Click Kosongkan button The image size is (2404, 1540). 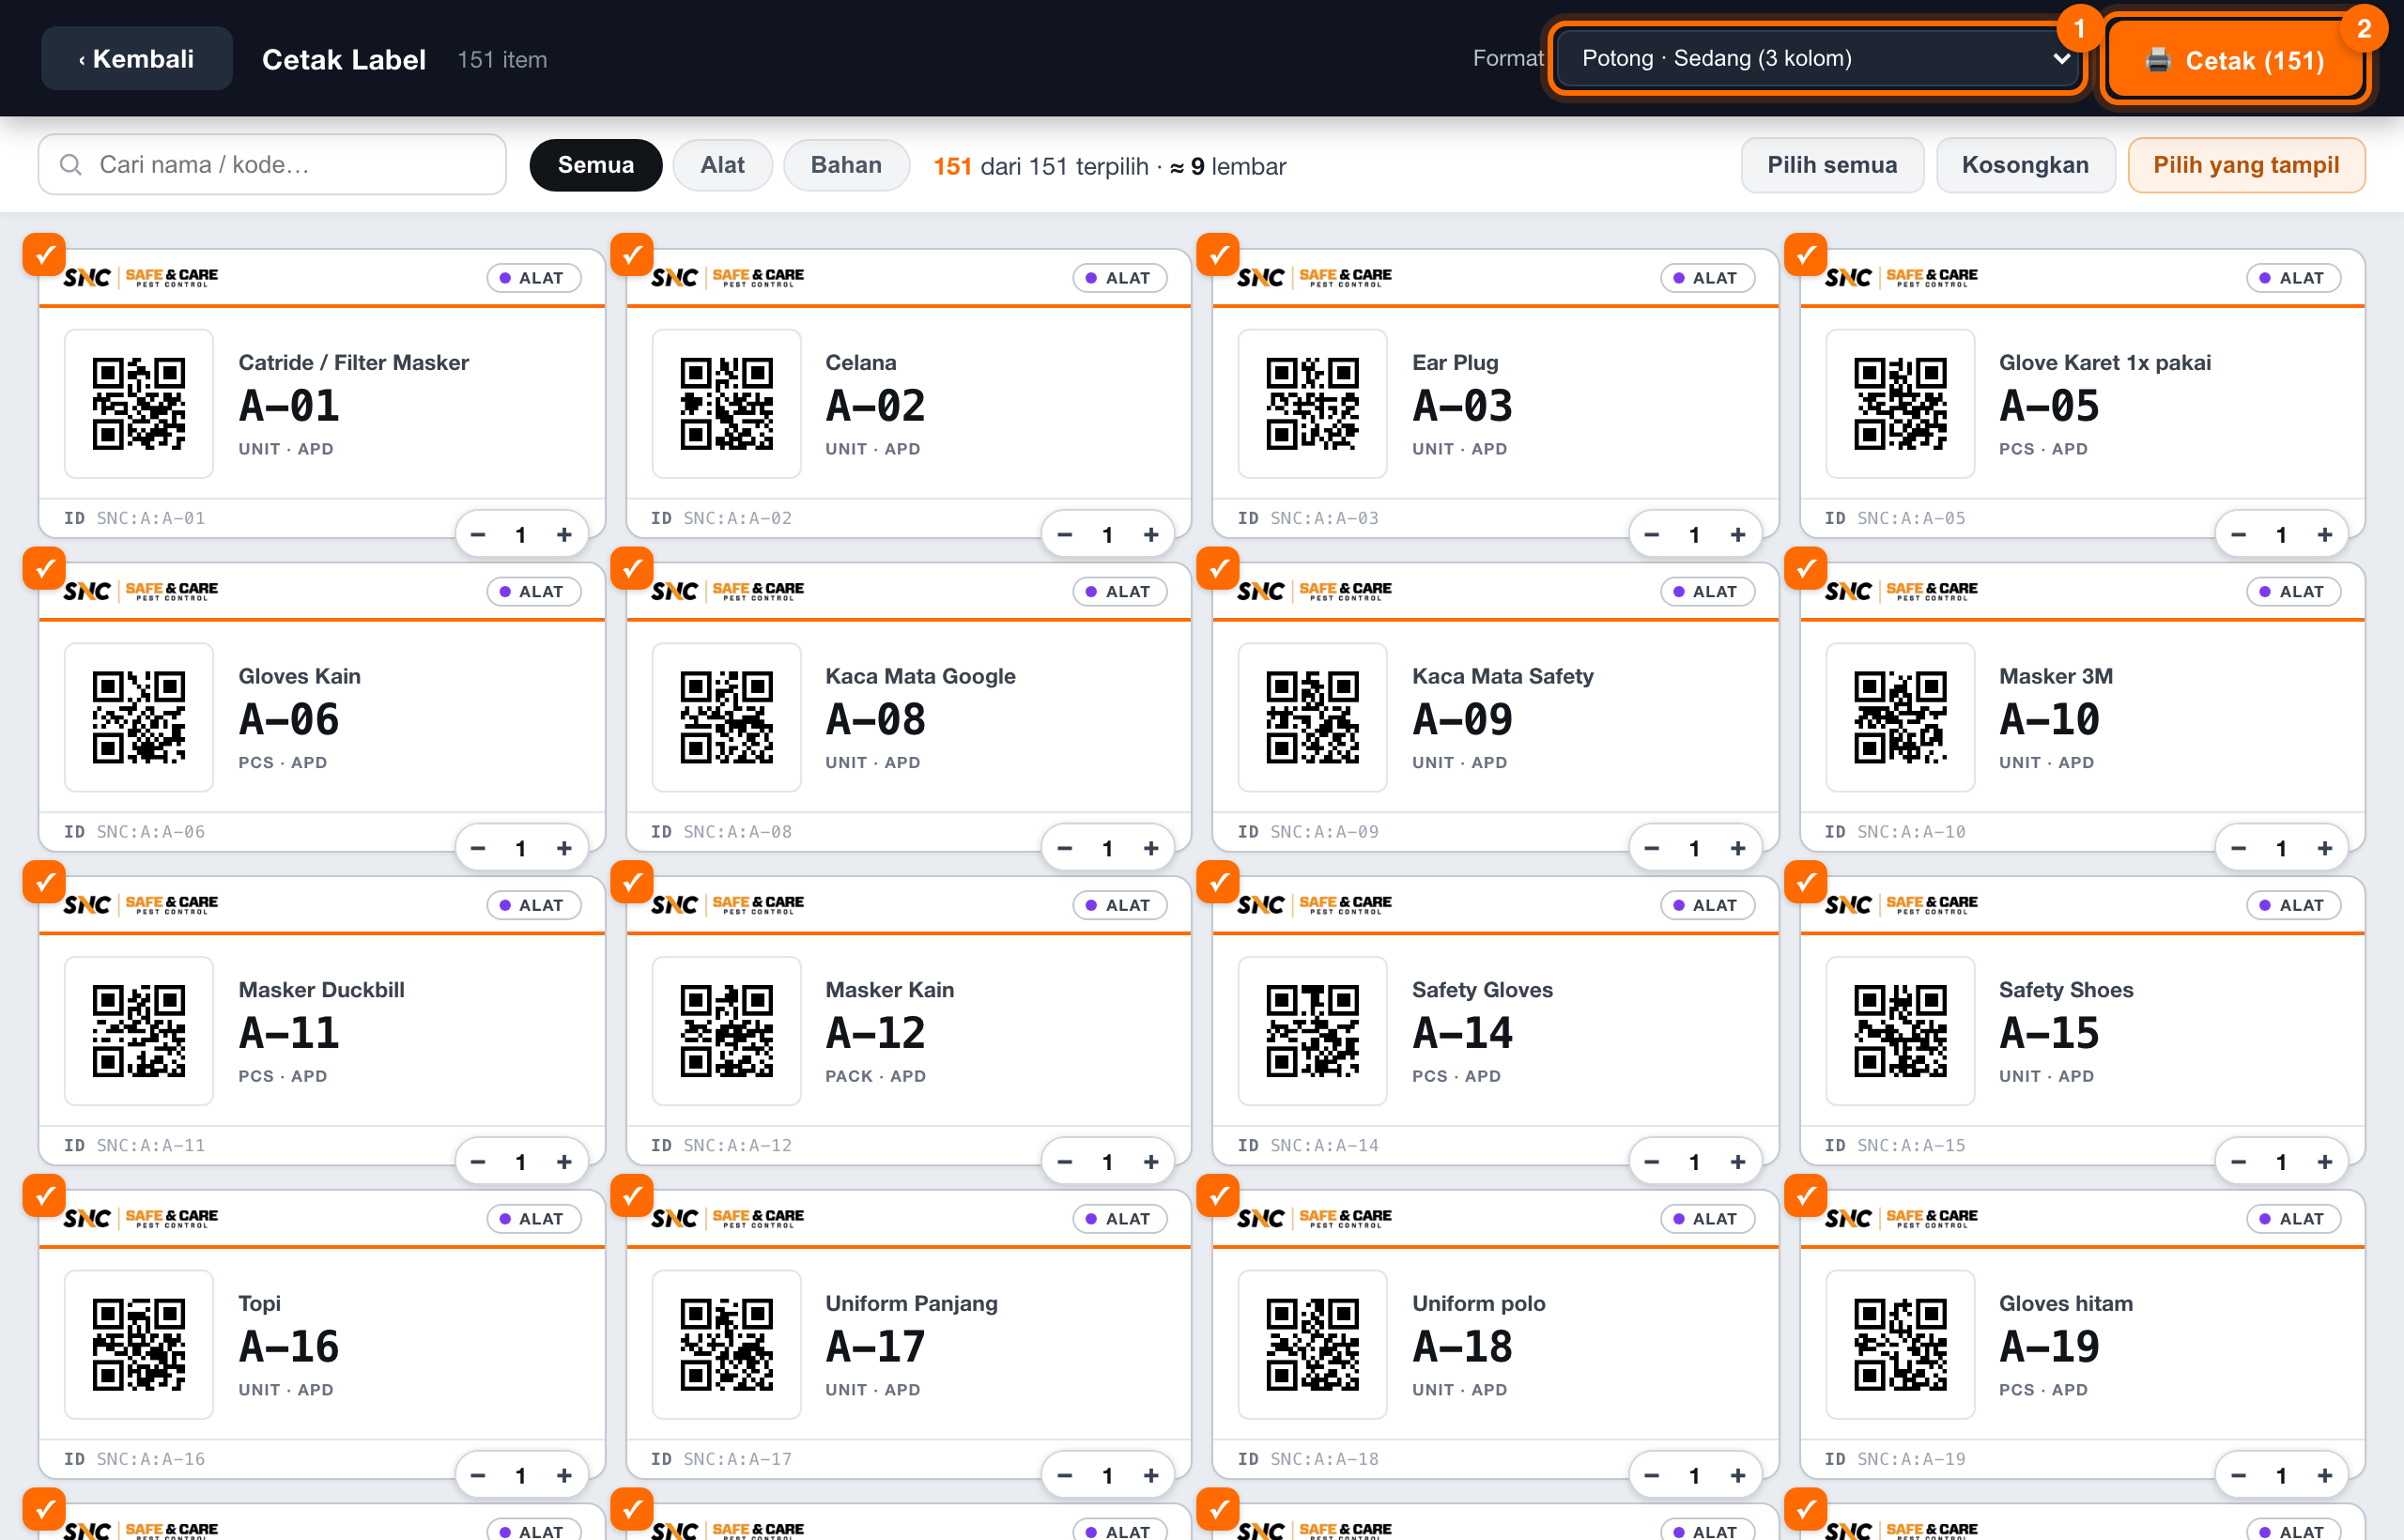2024,165
